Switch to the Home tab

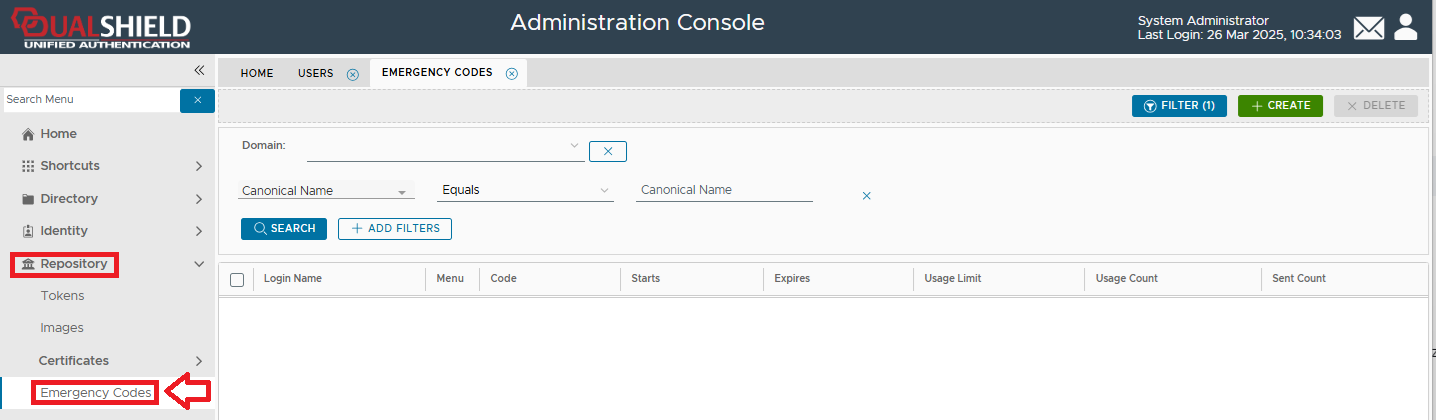point(257,73)
